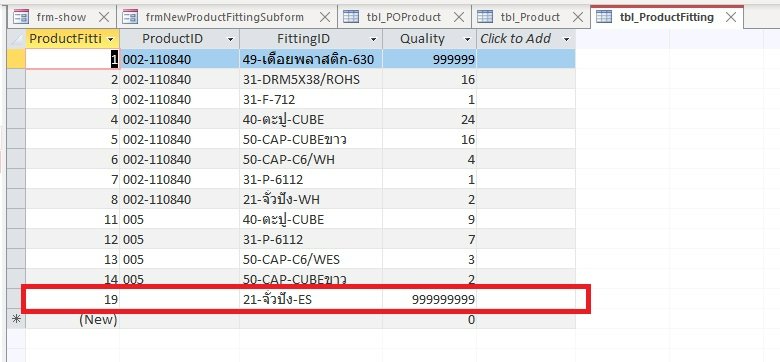
Task: Click FittingID 40-ตะปู-CUBE in row 4
Action: coord(311,120)
